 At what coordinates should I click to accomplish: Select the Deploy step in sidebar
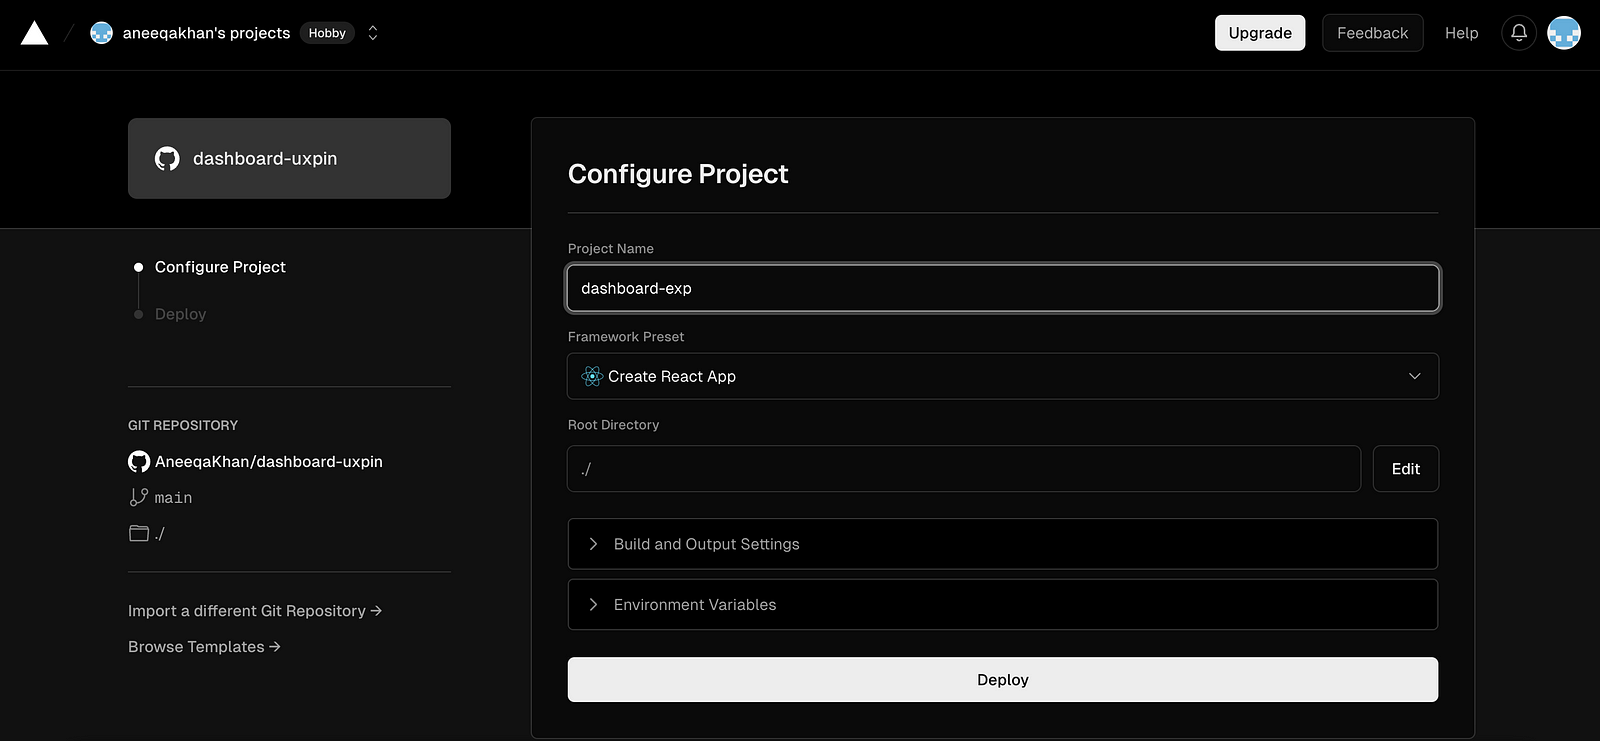pos(180,314)
